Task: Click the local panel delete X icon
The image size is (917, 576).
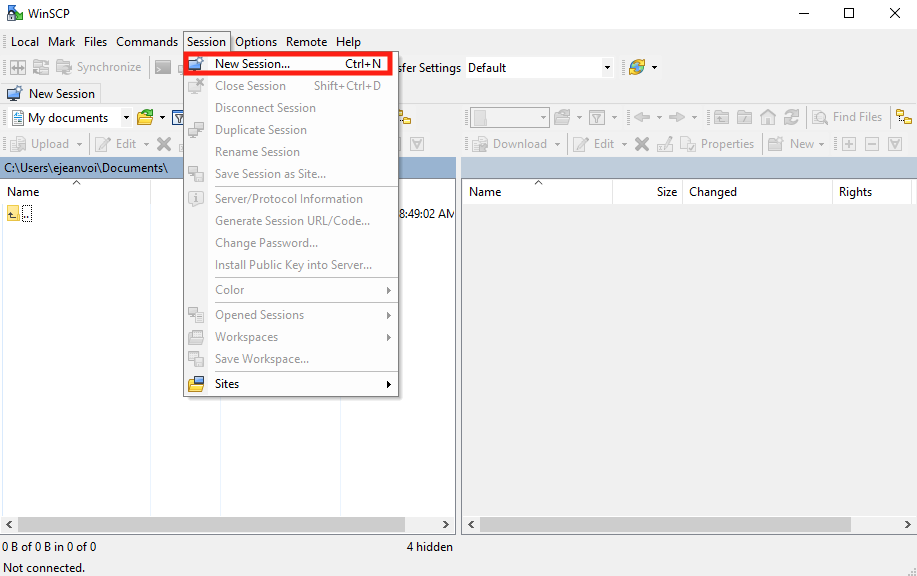Action: click(x=164, y=144)
